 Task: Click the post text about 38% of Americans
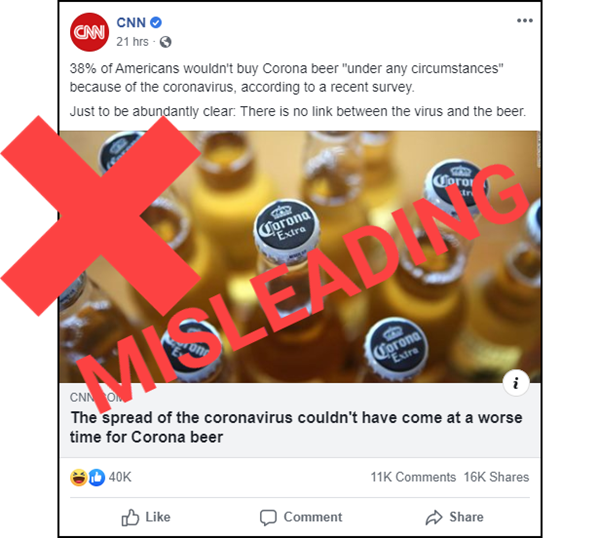pos(287,78)
